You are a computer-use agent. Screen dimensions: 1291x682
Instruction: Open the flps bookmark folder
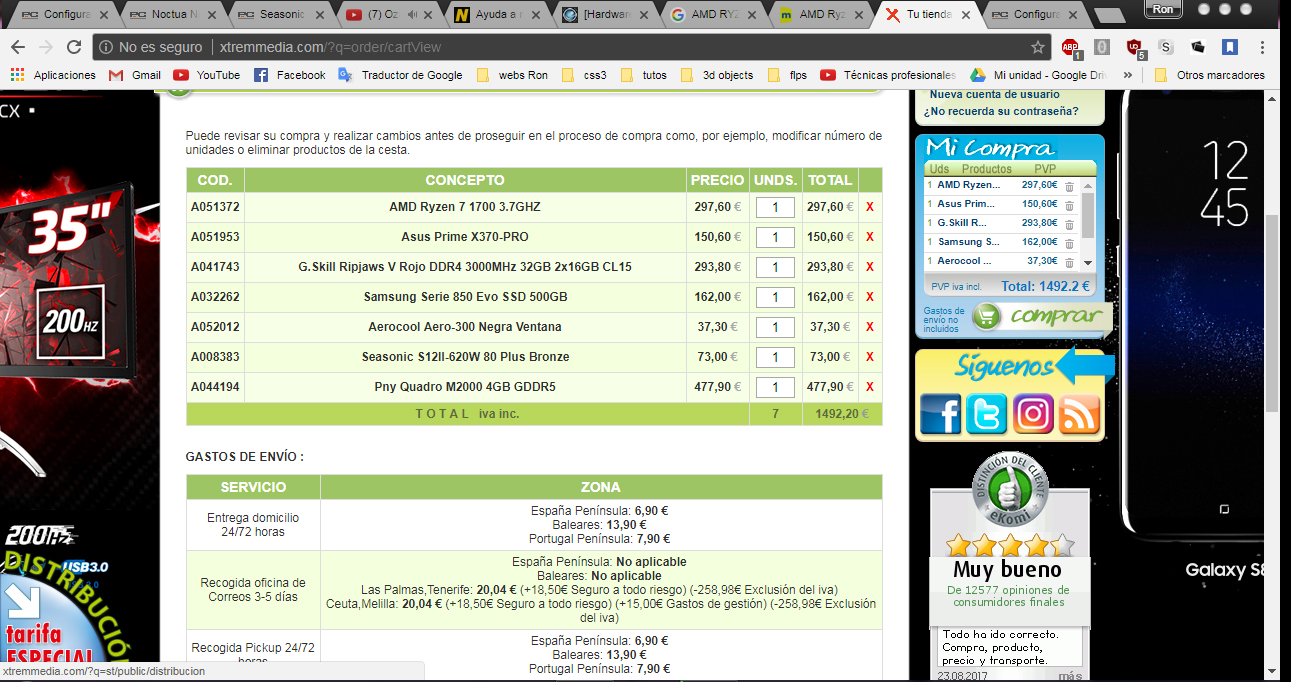pos(787,75)
